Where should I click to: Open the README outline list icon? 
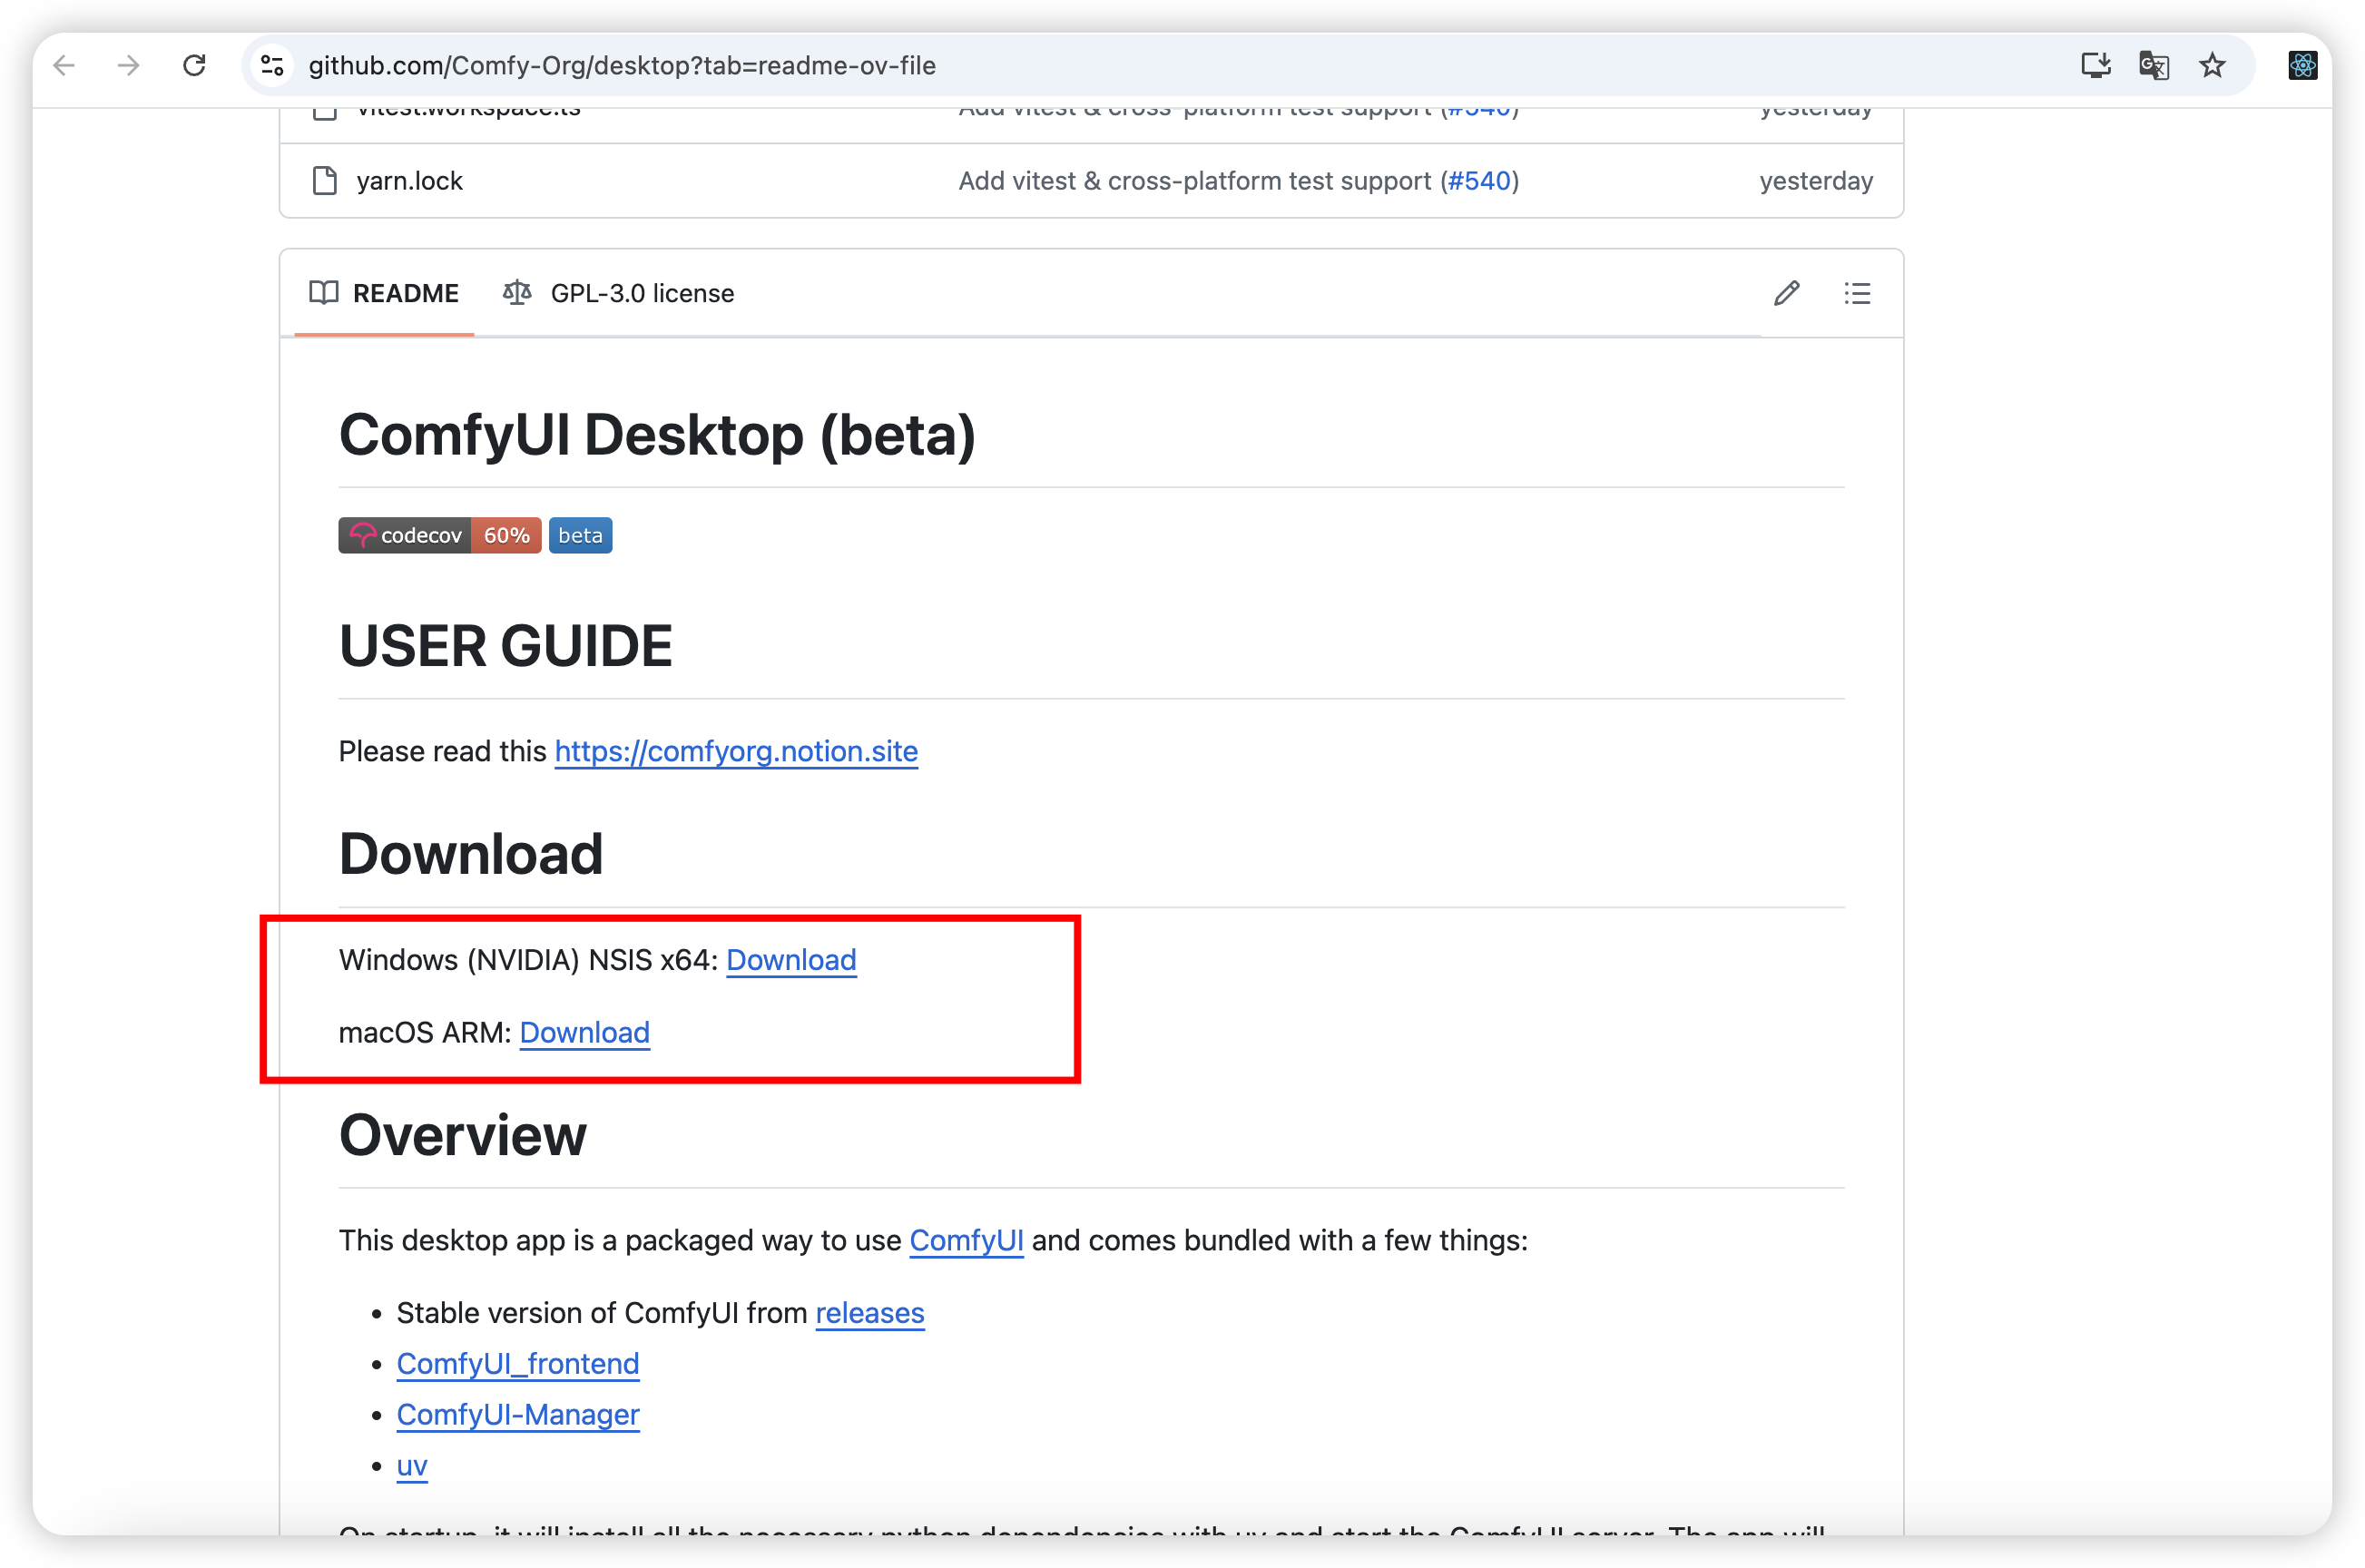(x=1857, y=293)
